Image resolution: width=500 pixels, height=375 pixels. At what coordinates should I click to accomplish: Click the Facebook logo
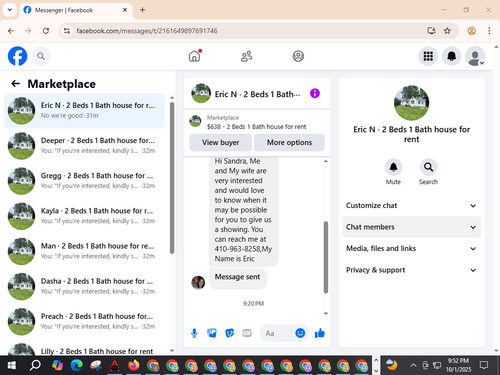pos(17,56)
